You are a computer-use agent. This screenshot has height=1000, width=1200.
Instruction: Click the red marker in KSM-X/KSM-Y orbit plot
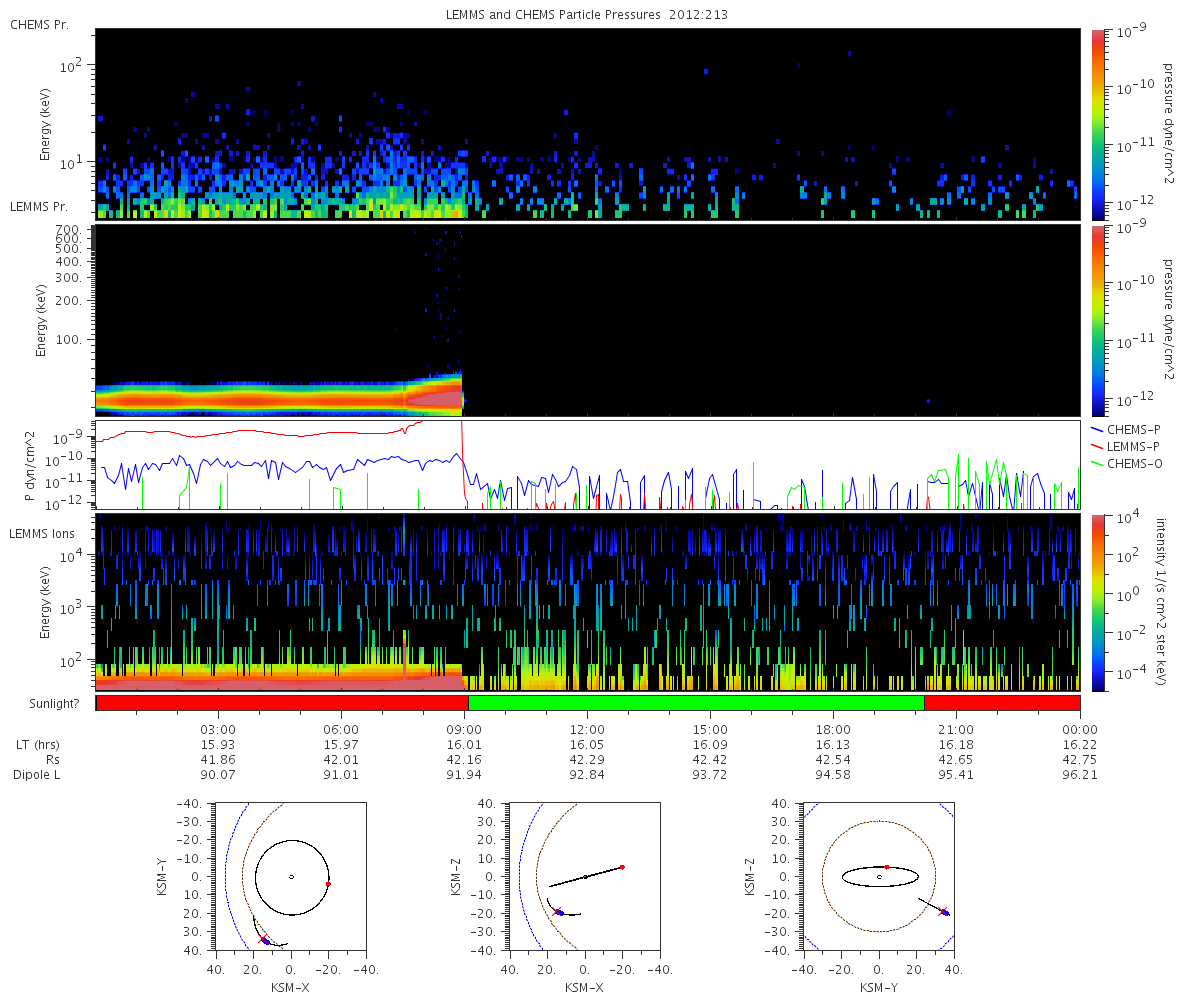[x=328, y=884]
